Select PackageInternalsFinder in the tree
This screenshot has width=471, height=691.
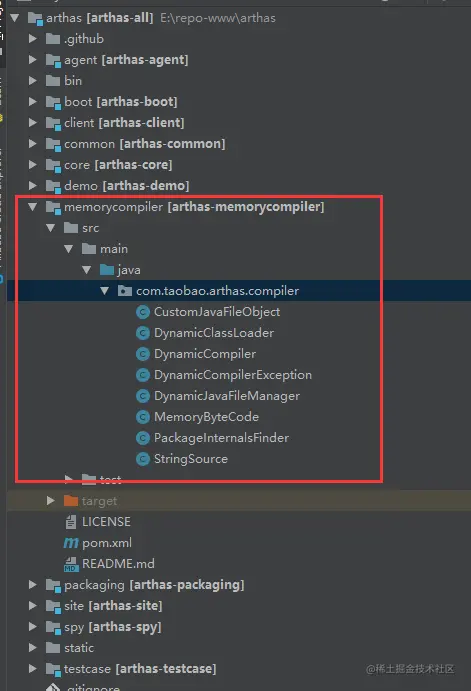coord(221,438)
